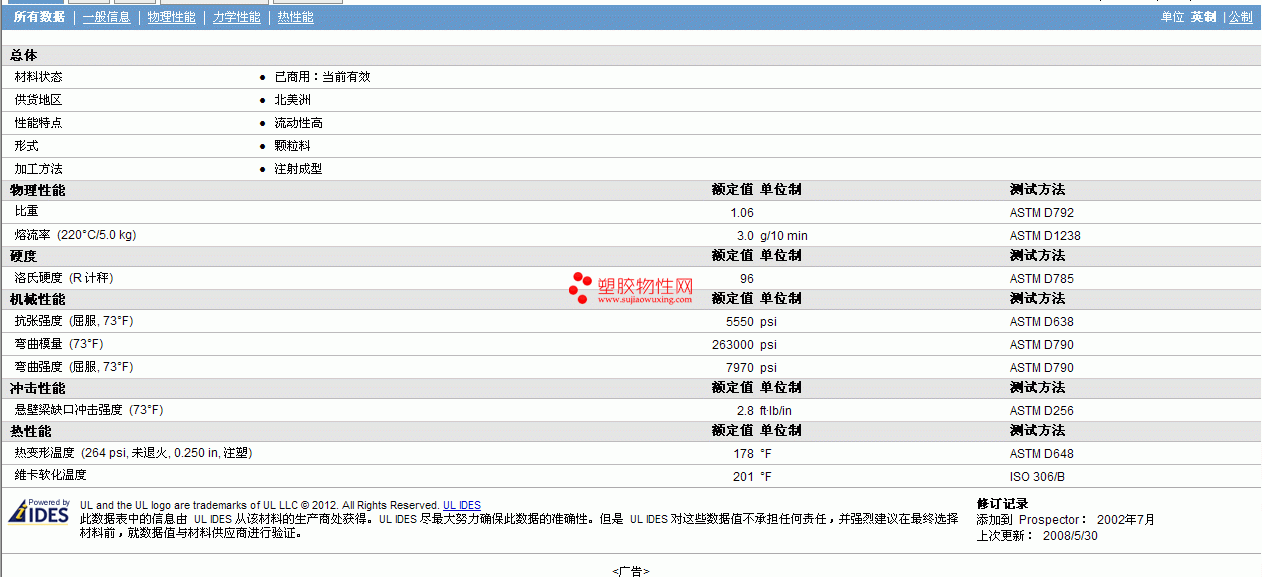The height and width of the screenshot is (577, 1262).
Task: Click ASTM D648 test method
Action: coord(1042,454)
